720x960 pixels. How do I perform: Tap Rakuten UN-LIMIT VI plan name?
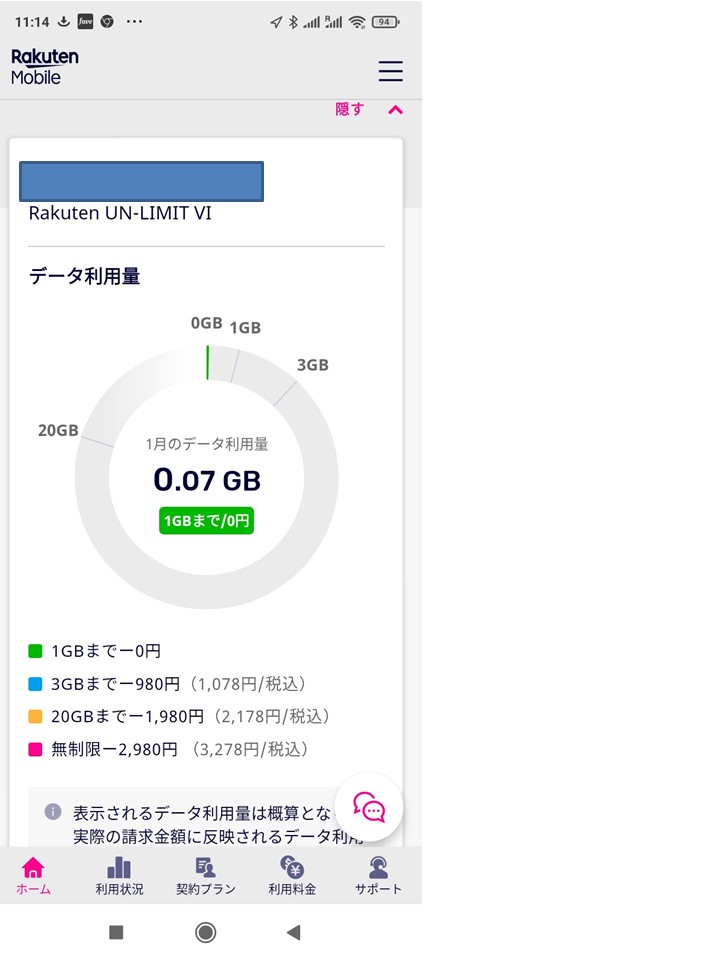[120, 213]
